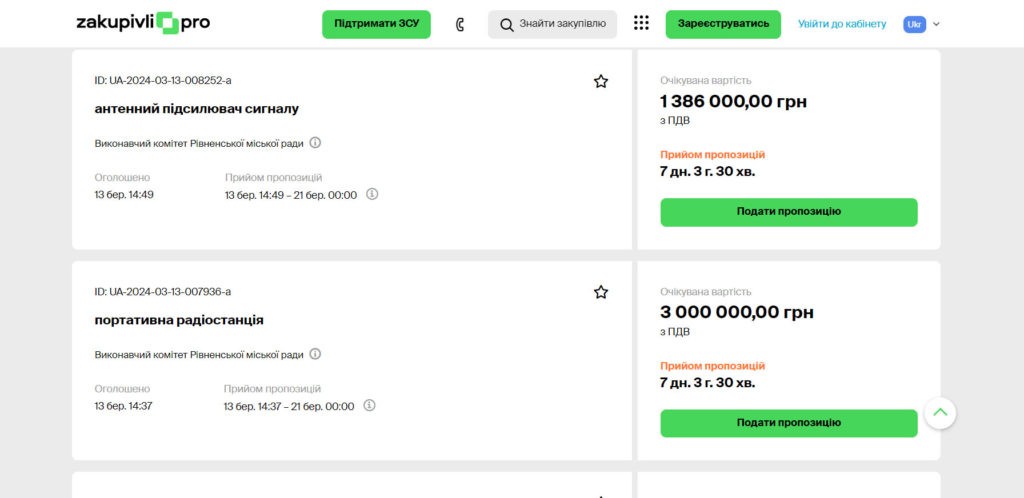Star the антенний підсилювач сигналу tender
Image resolution: width=1024 pixels, height=498 pixels.
601,81
